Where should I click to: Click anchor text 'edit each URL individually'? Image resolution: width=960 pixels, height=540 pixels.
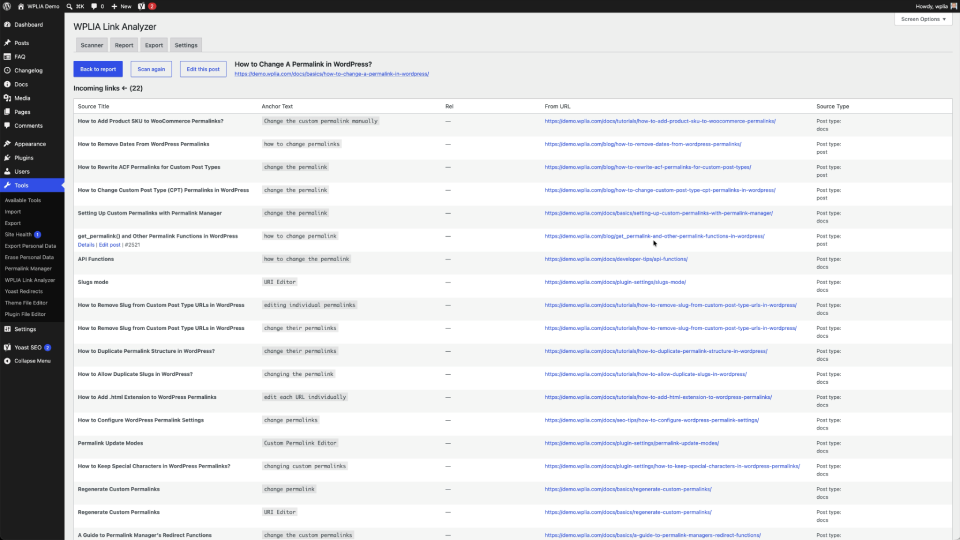click(x=305, y=397)
